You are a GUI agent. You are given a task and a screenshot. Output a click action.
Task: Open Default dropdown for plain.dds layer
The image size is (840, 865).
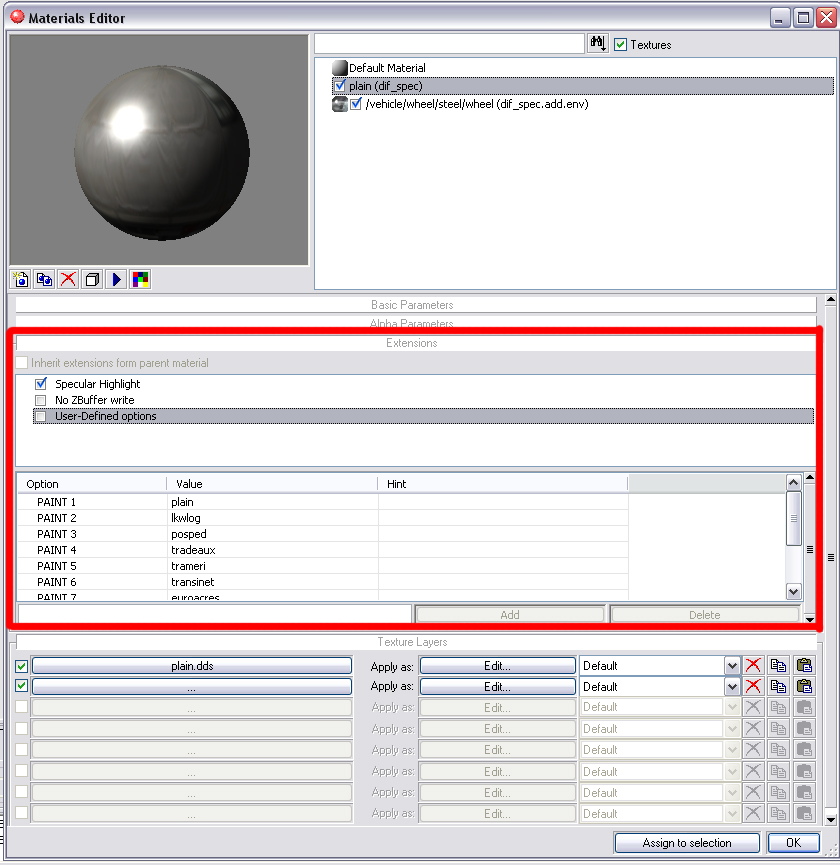[732, 666]
